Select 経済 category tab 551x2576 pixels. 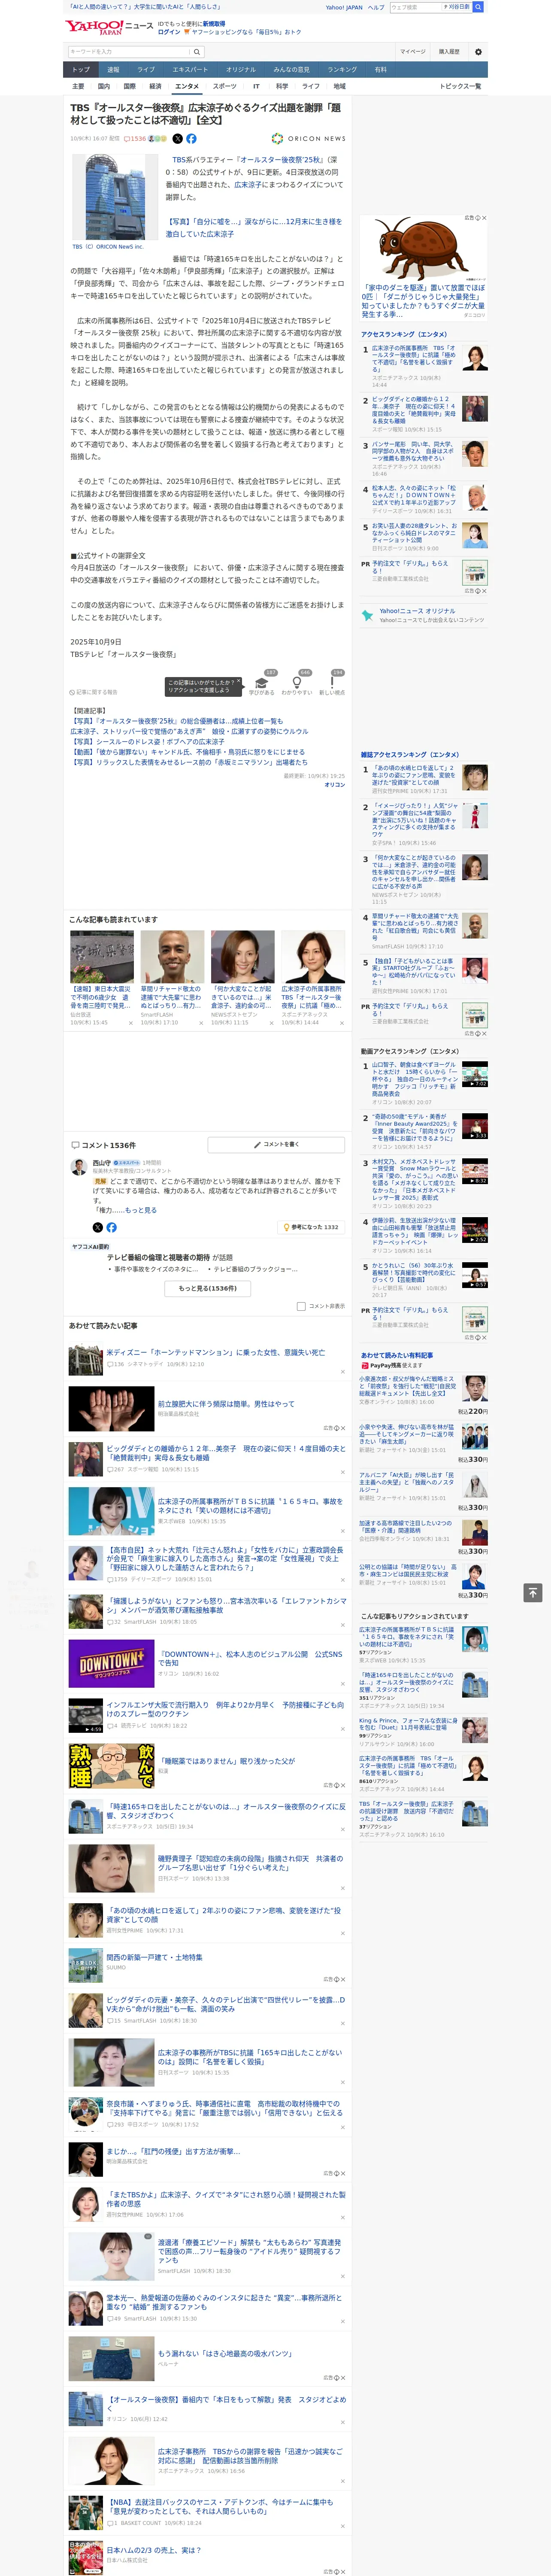tap(155, 86)
